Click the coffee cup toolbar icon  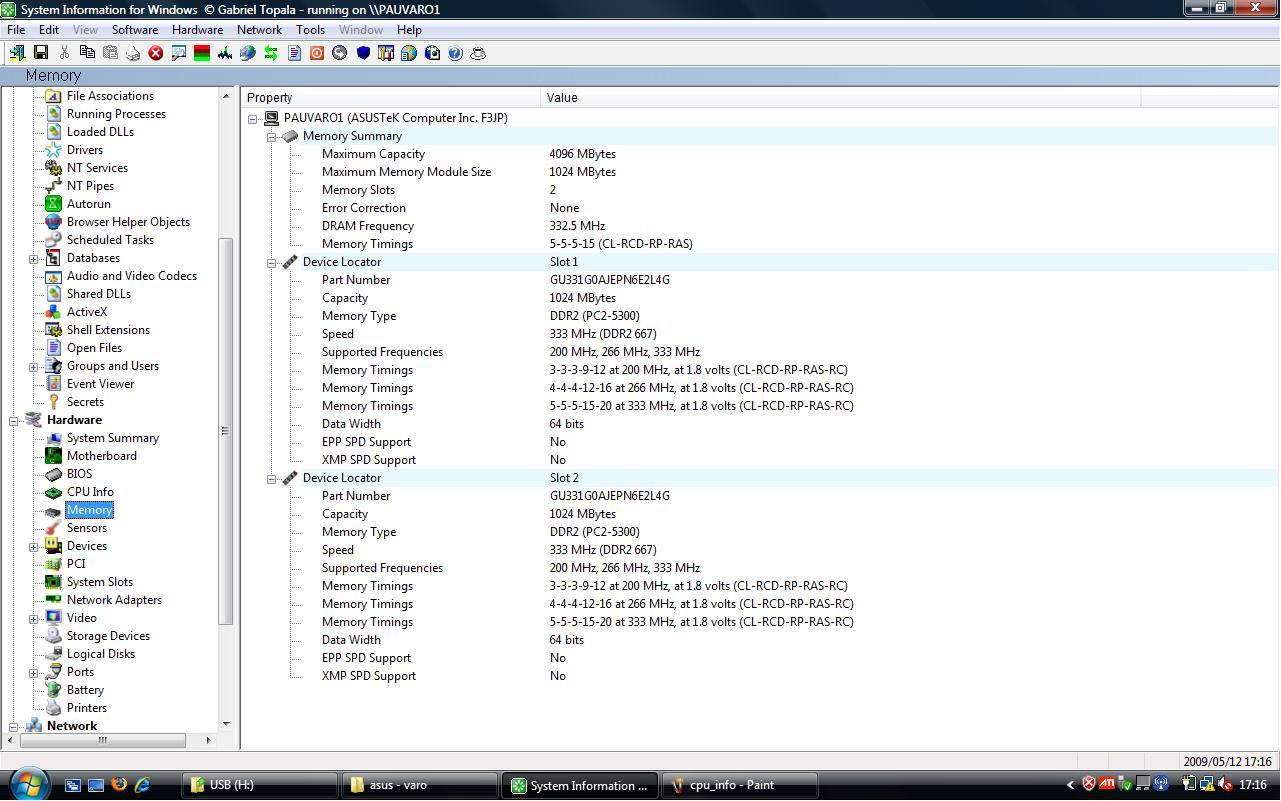click(478, 53)
